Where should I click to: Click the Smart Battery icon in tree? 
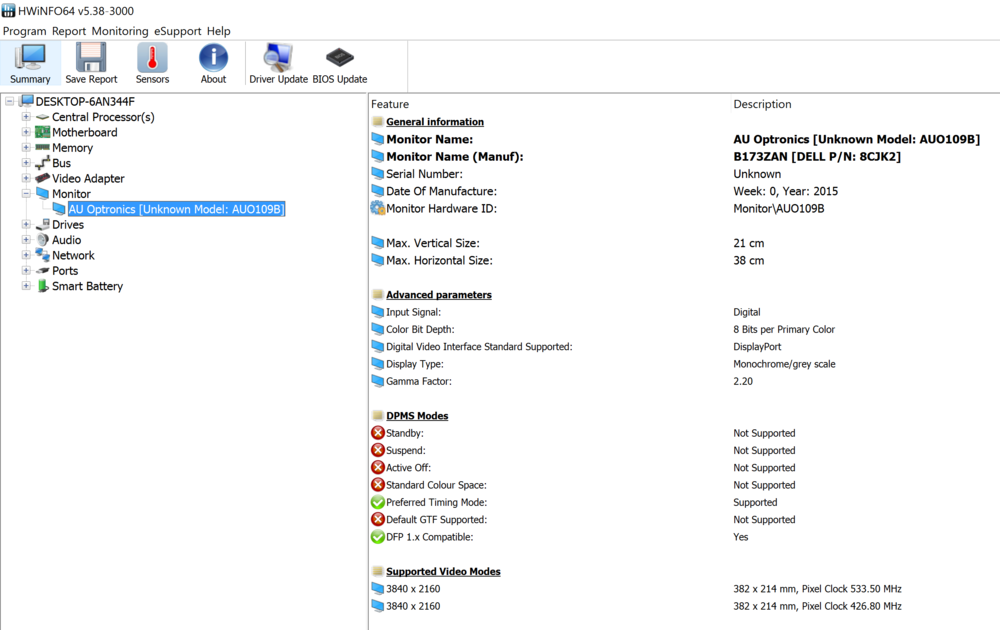(43, 286)
